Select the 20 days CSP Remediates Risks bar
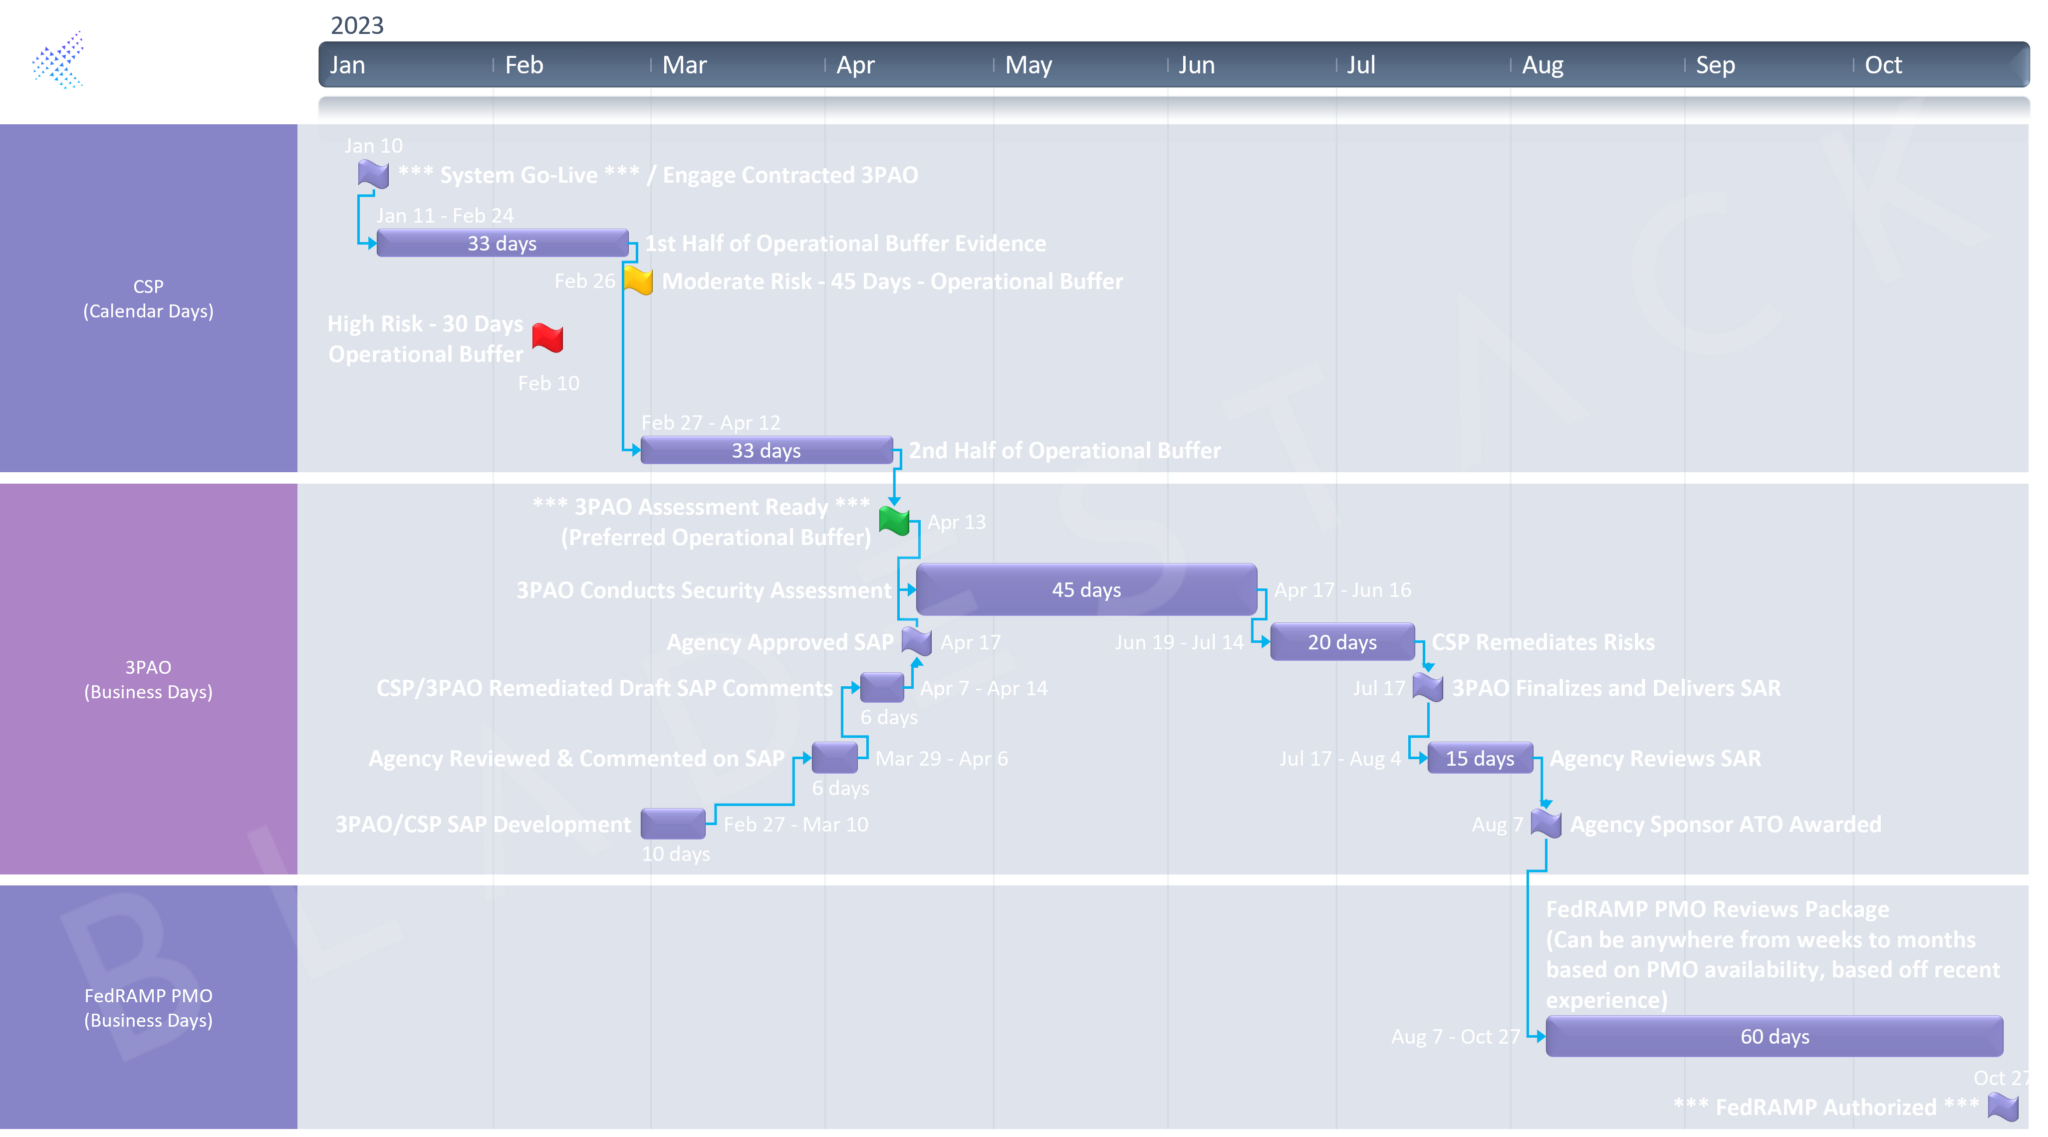The height and width of the screenshot is (1137, 2048). (x=1342, y=642)
